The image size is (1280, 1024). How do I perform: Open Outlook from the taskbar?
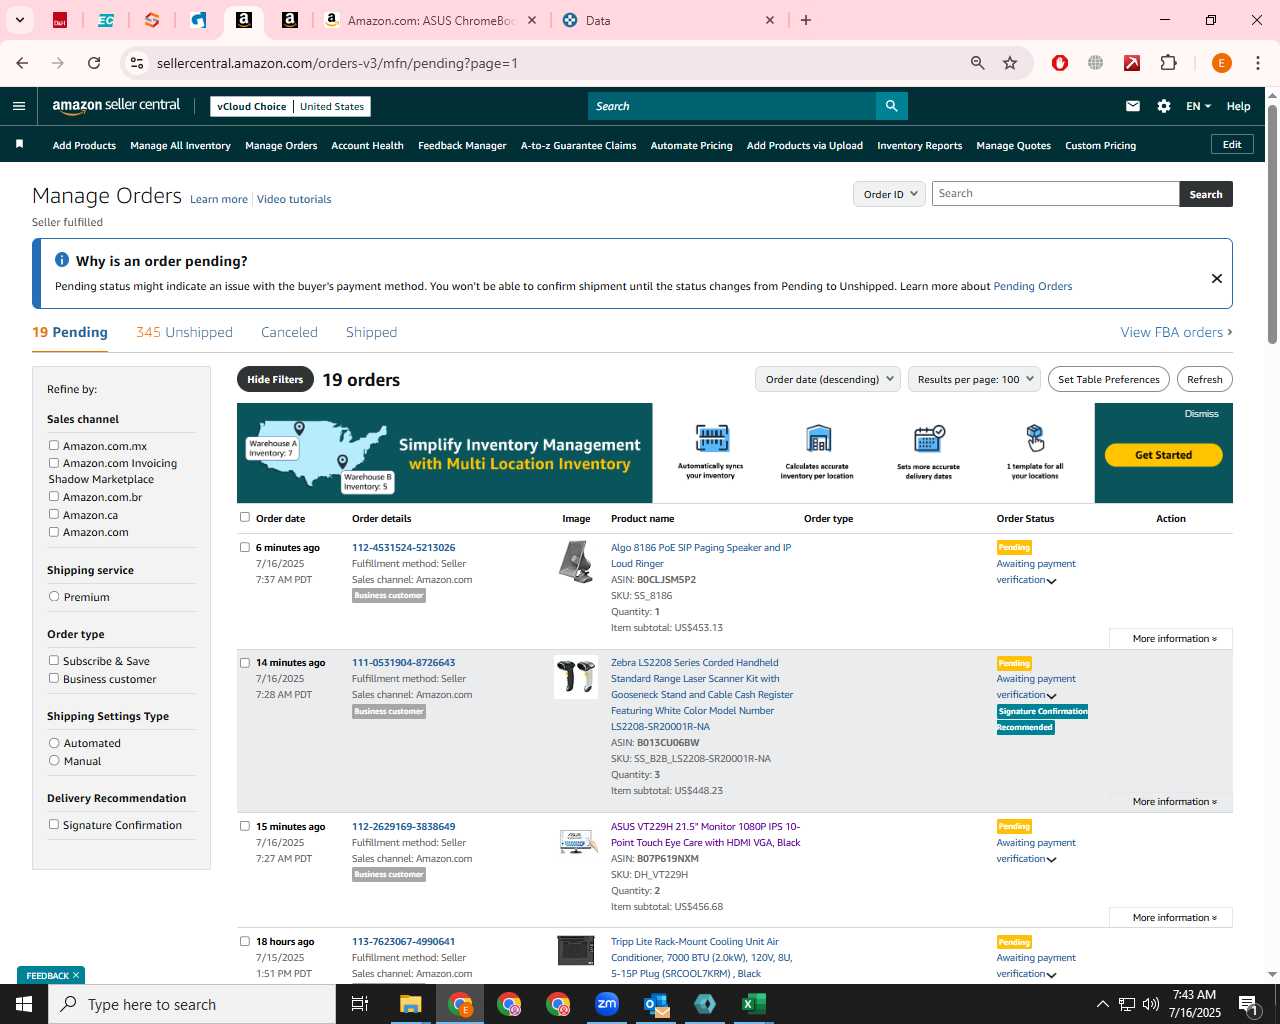[x=656, y=1004]
